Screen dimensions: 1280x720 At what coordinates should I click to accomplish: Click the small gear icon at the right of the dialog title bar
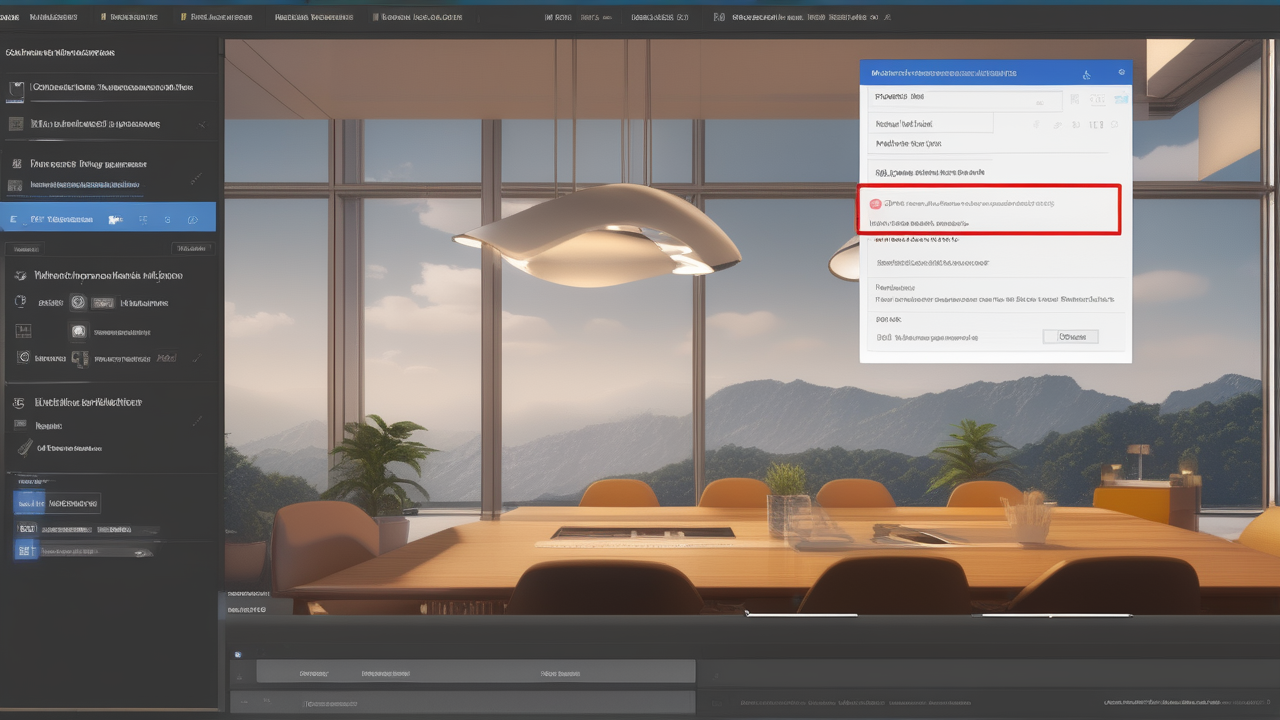click(x=1121, y=73)
